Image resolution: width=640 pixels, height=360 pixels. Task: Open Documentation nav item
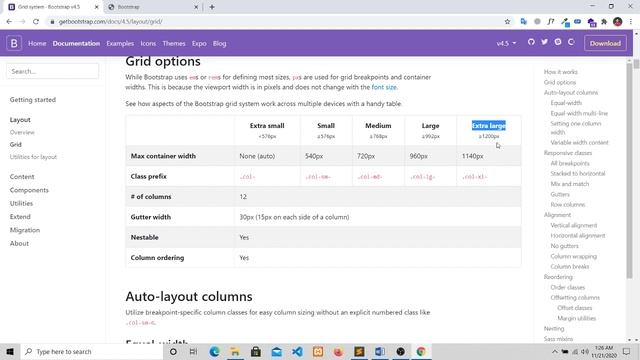pos(76,43)
